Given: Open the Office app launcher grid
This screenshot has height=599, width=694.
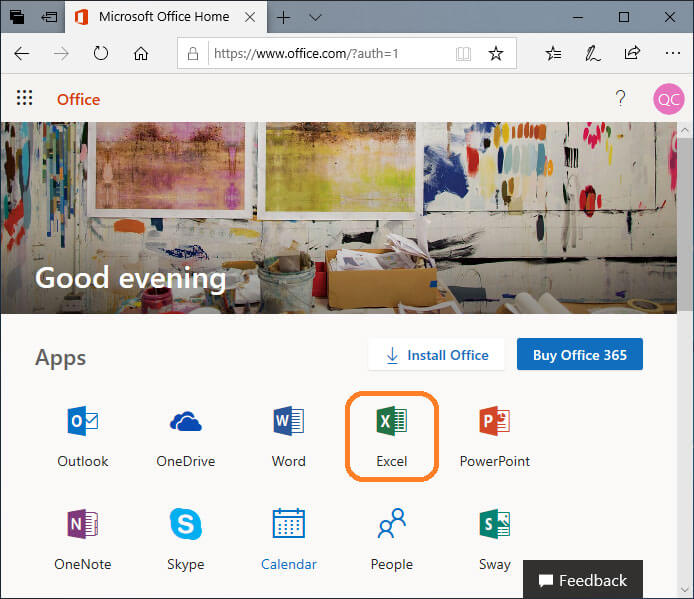Looking at the screenshot, I should point(24,98).
